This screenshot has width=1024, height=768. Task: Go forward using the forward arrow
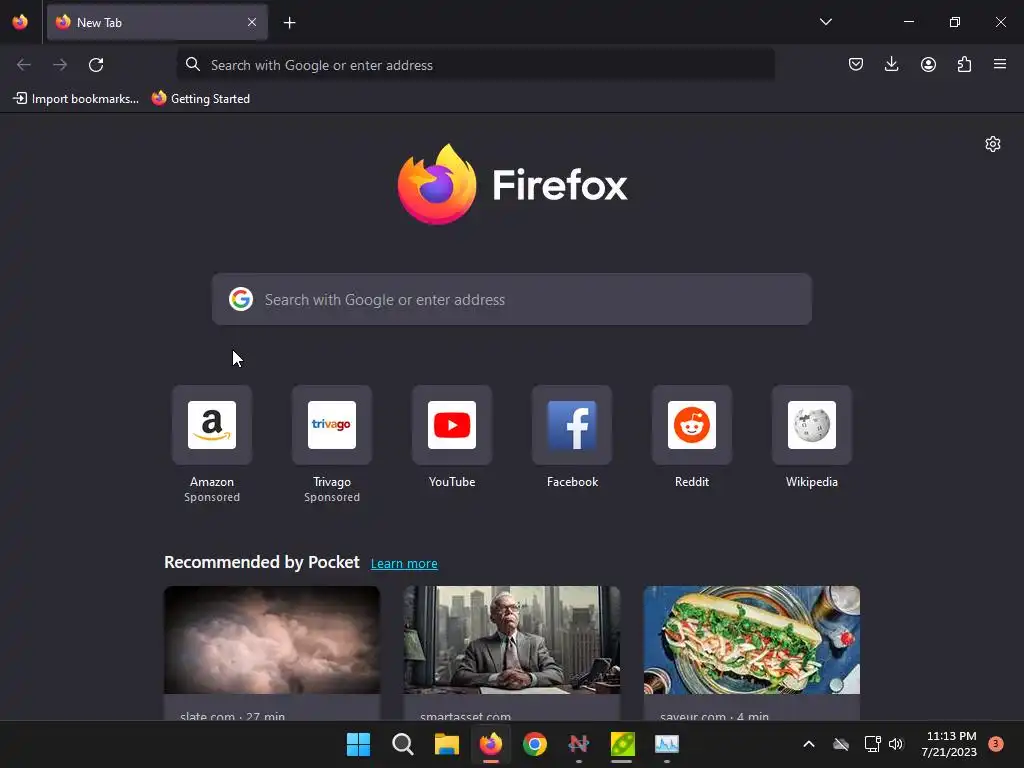[60, 65]
